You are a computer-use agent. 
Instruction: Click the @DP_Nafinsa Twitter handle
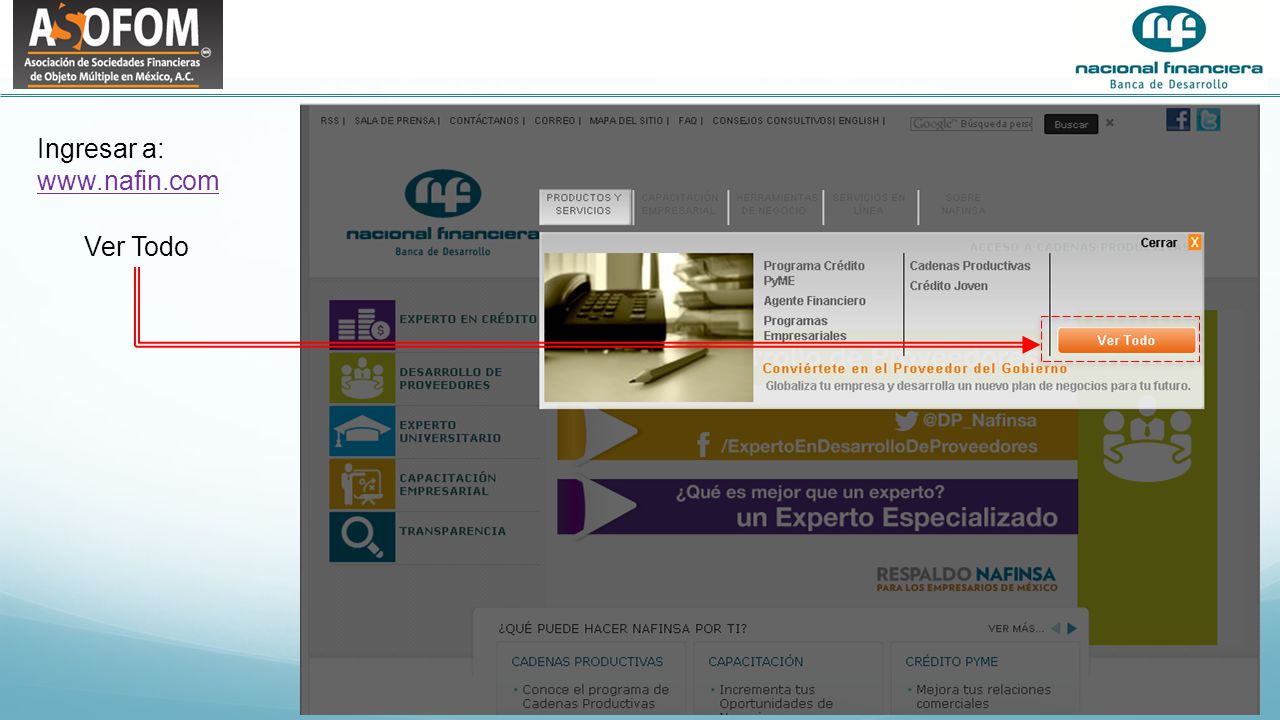pyautogui.click(x=980, y=421)
